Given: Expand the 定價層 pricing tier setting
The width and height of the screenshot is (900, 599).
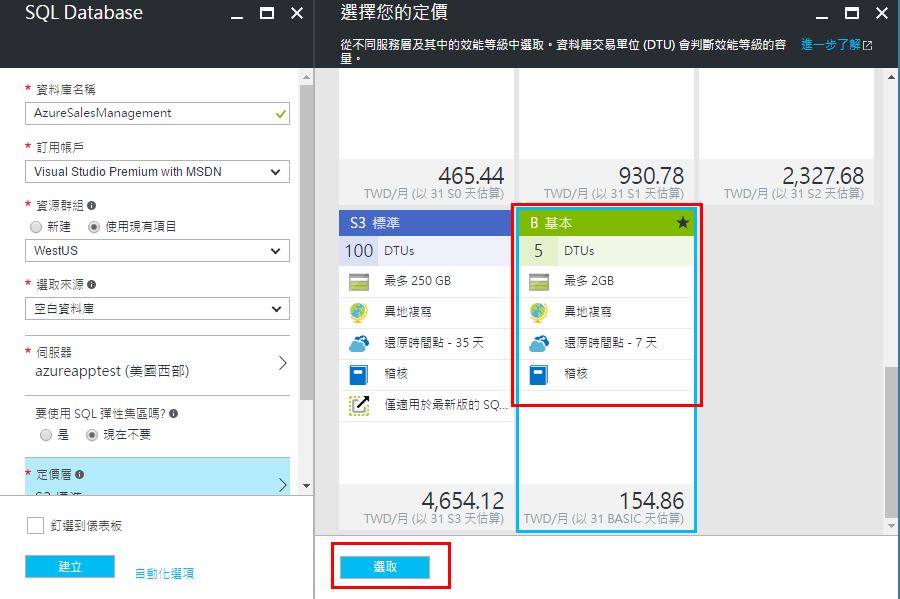Looking at the screenshot, I should [157, 477].
